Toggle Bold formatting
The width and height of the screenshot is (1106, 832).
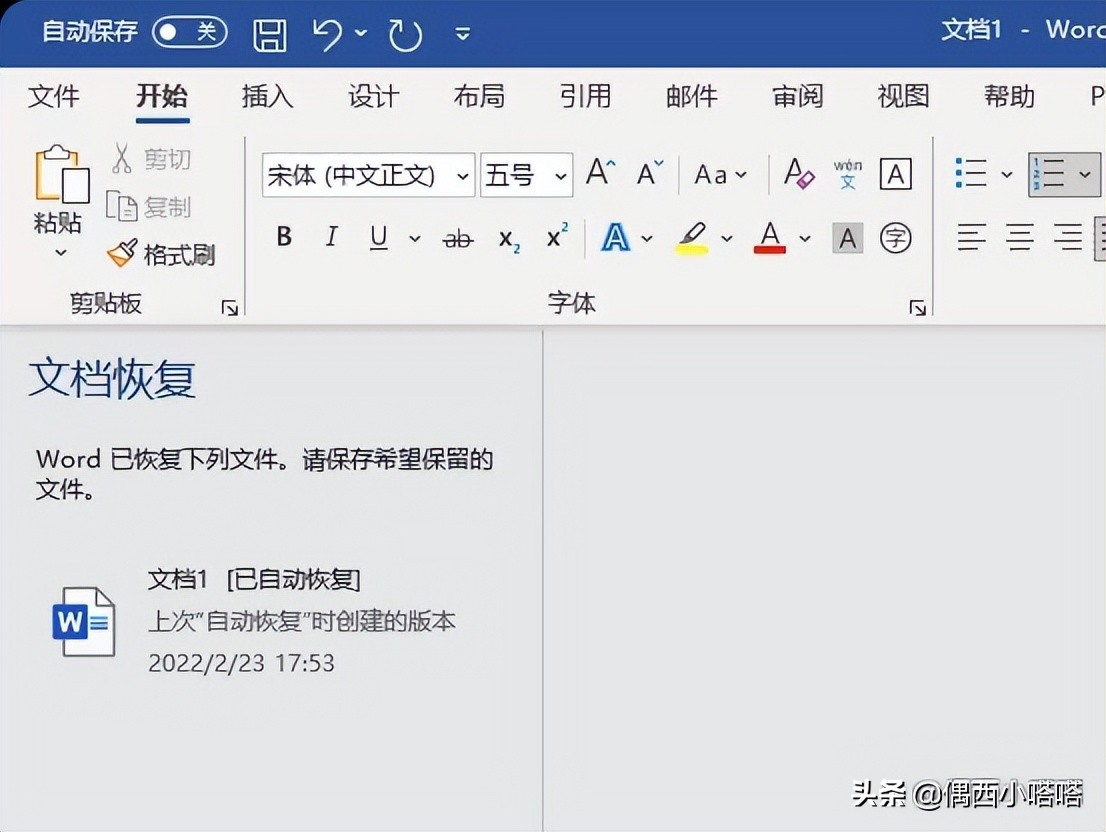point(284,237)
